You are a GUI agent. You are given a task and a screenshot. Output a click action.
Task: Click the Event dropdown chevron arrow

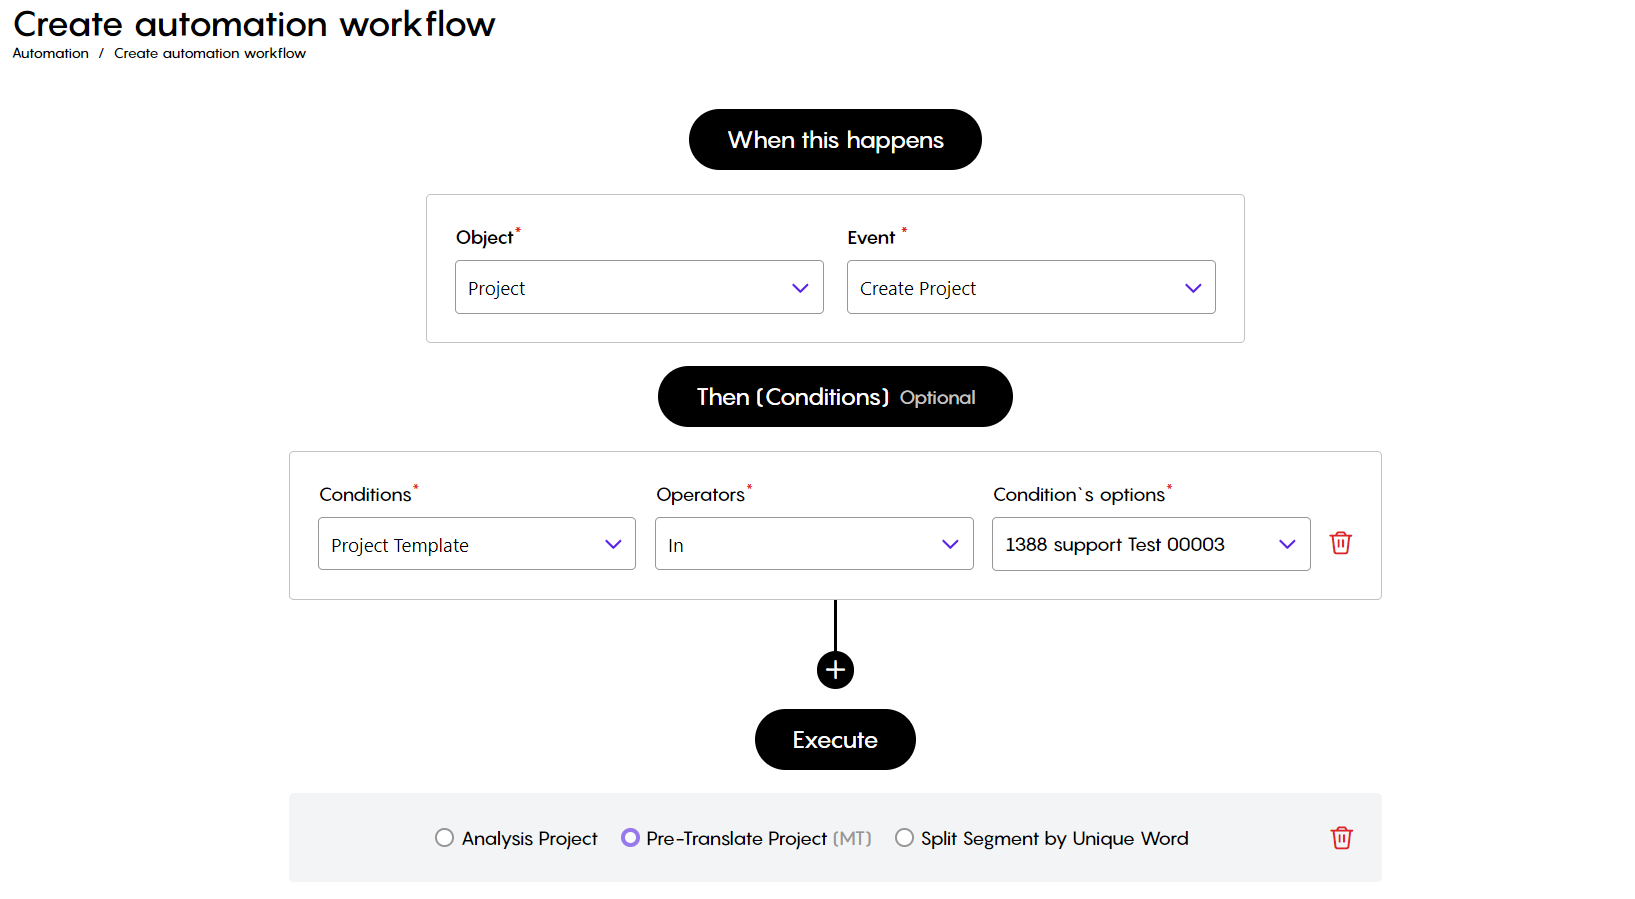click(1193, 288)
